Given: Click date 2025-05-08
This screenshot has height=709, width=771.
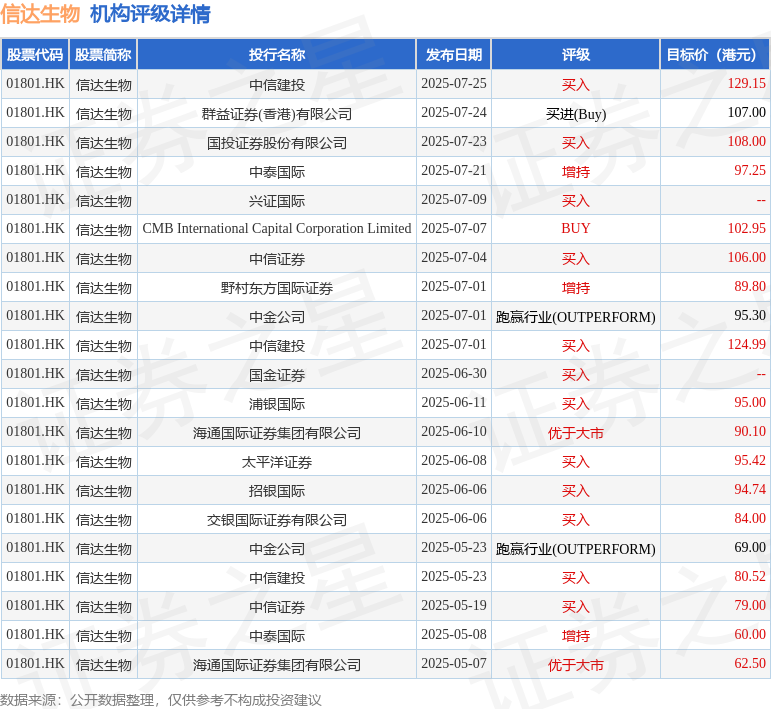Looking at the screenshot, I should coord(454,635).
